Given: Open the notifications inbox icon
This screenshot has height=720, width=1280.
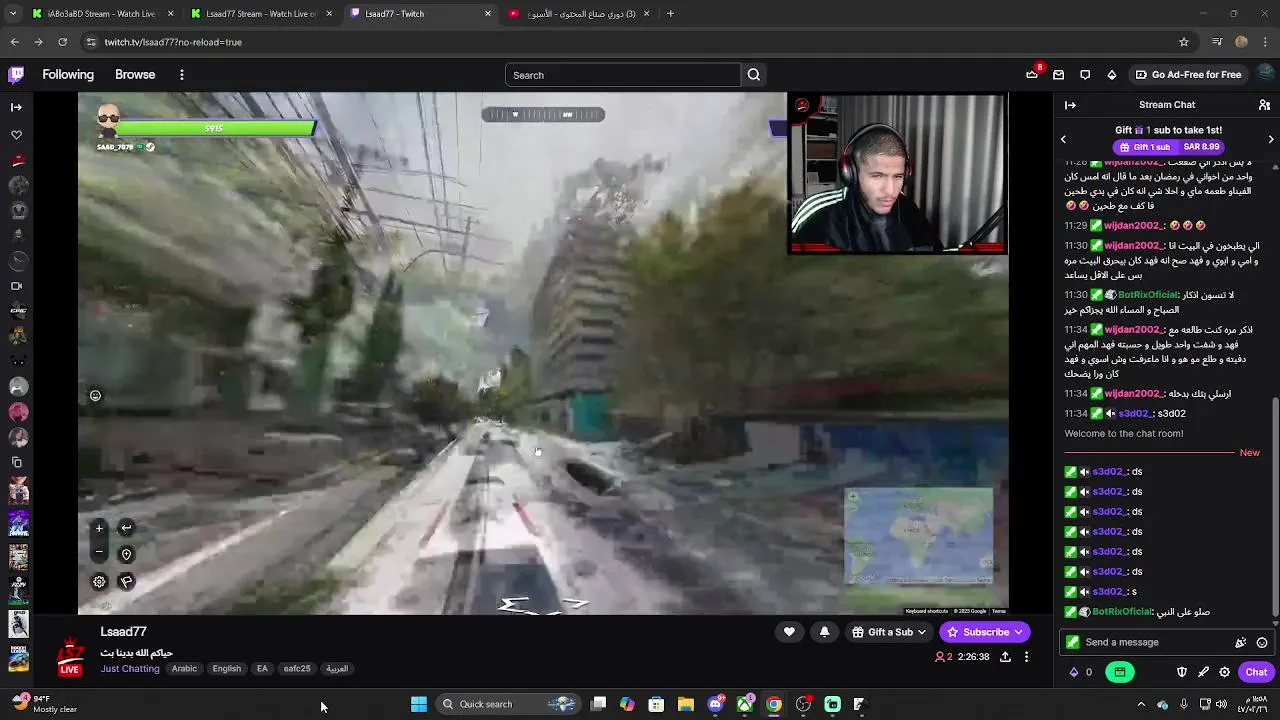Looking at the screenshot, I should (x=1058, y=75).
